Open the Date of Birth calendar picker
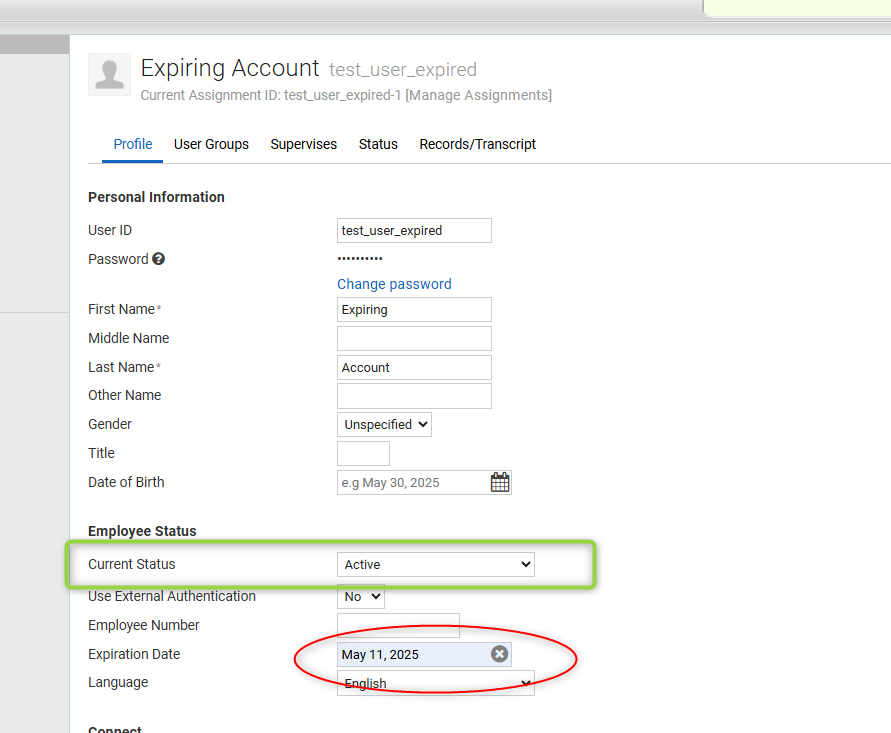Viewport: 891px width, 733px height. pos(499,482)
